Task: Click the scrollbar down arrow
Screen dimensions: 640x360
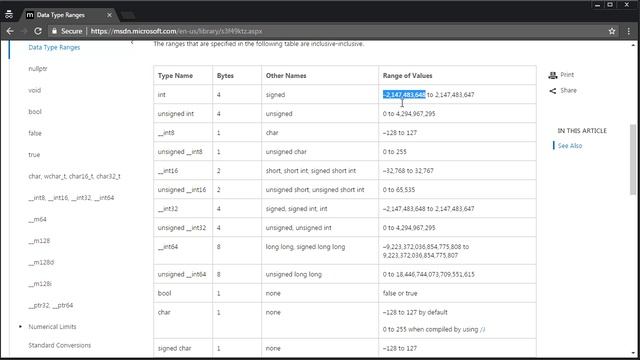Action: 633,353
